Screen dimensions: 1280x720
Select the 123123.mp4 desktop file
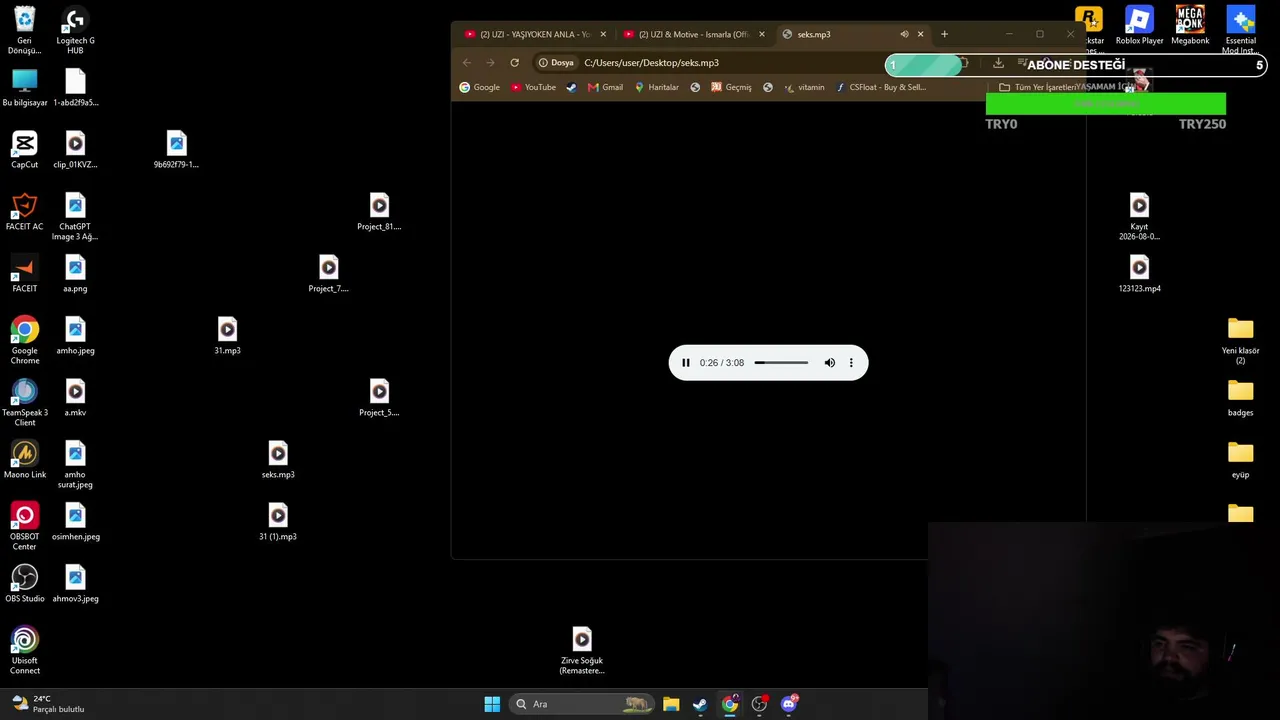(1139, 275)
